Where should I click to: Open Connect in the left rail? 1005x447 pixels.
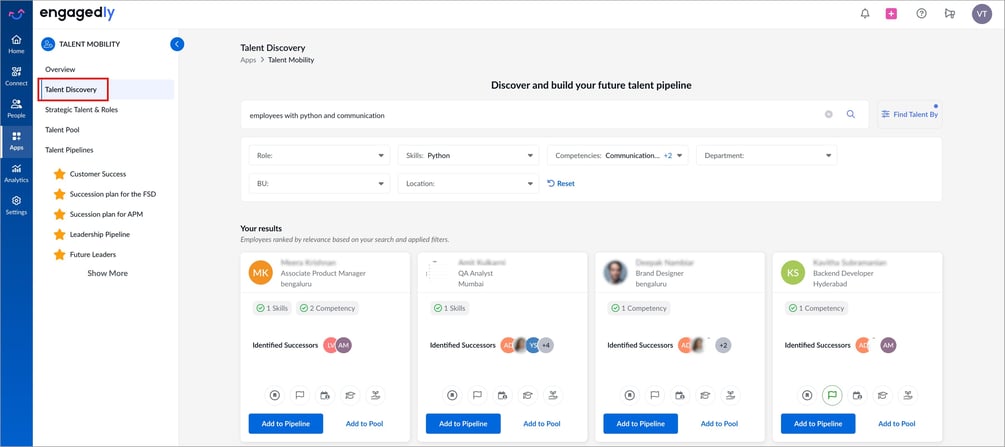[x=16, y=76]
